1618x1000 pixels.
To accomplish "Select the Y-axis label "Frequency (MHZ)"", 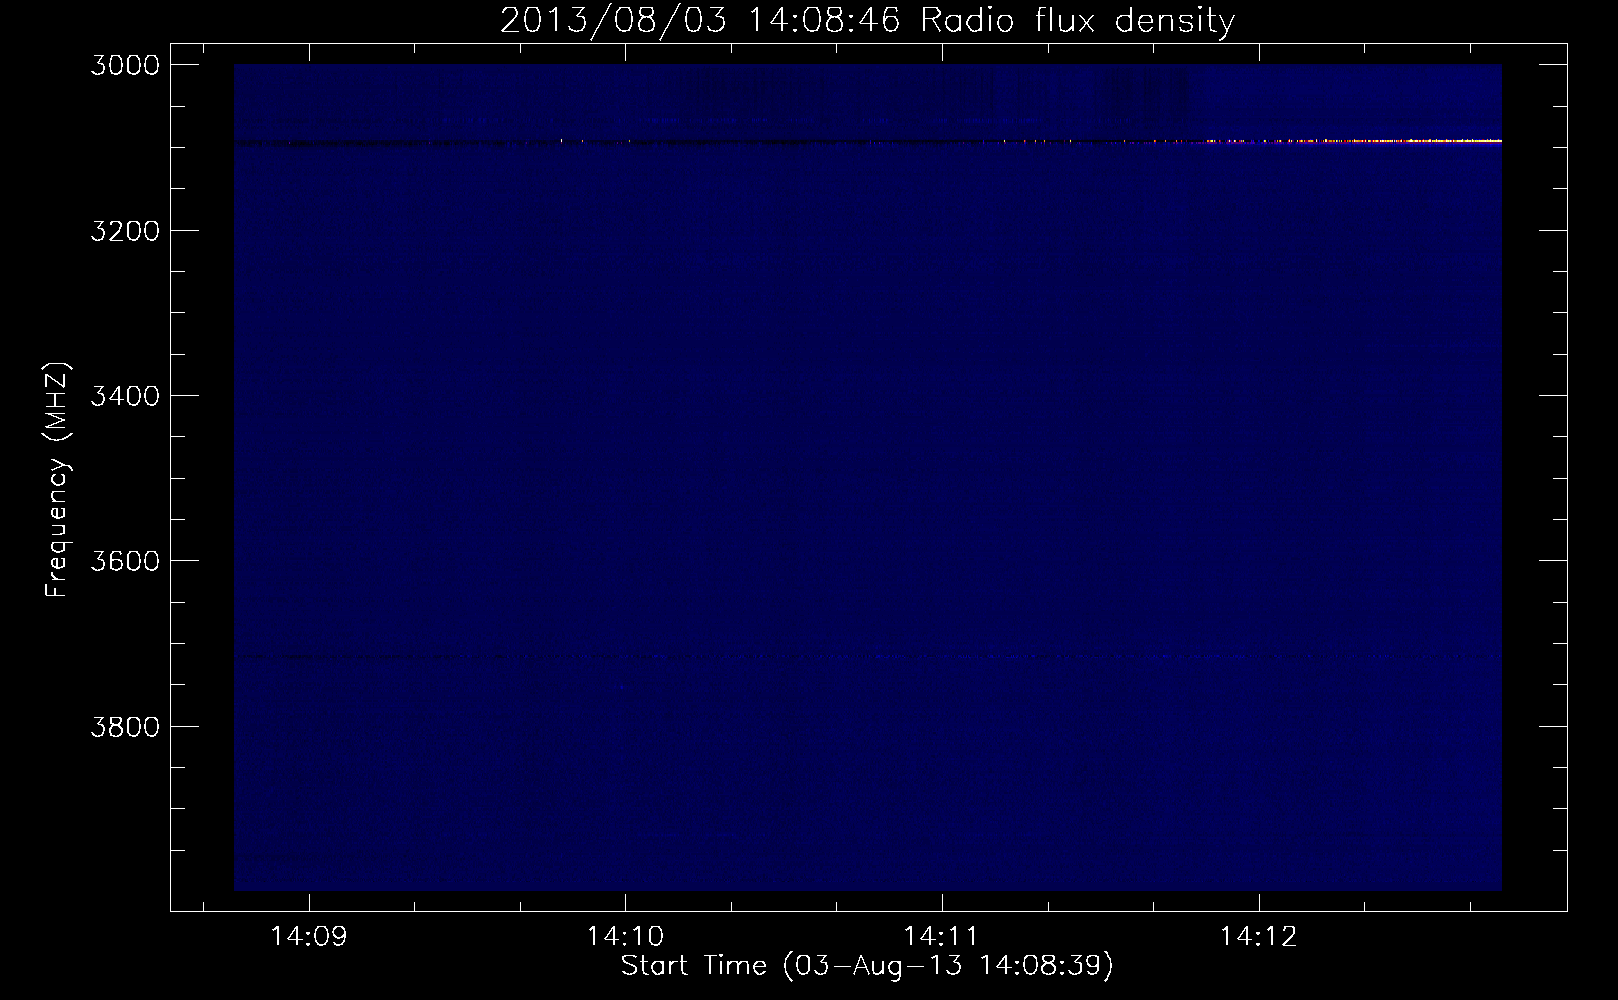I will [x=58, y=480].
